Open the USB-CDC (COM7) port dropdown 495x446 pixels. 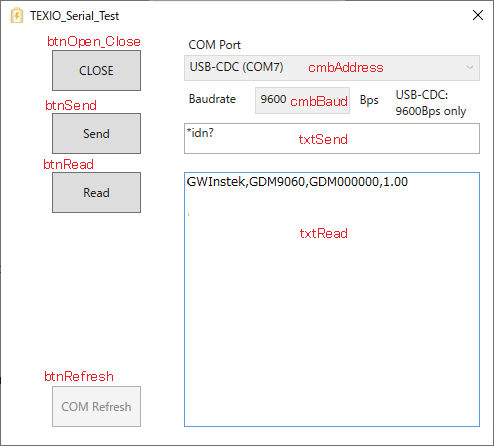(x=332, y=68)
